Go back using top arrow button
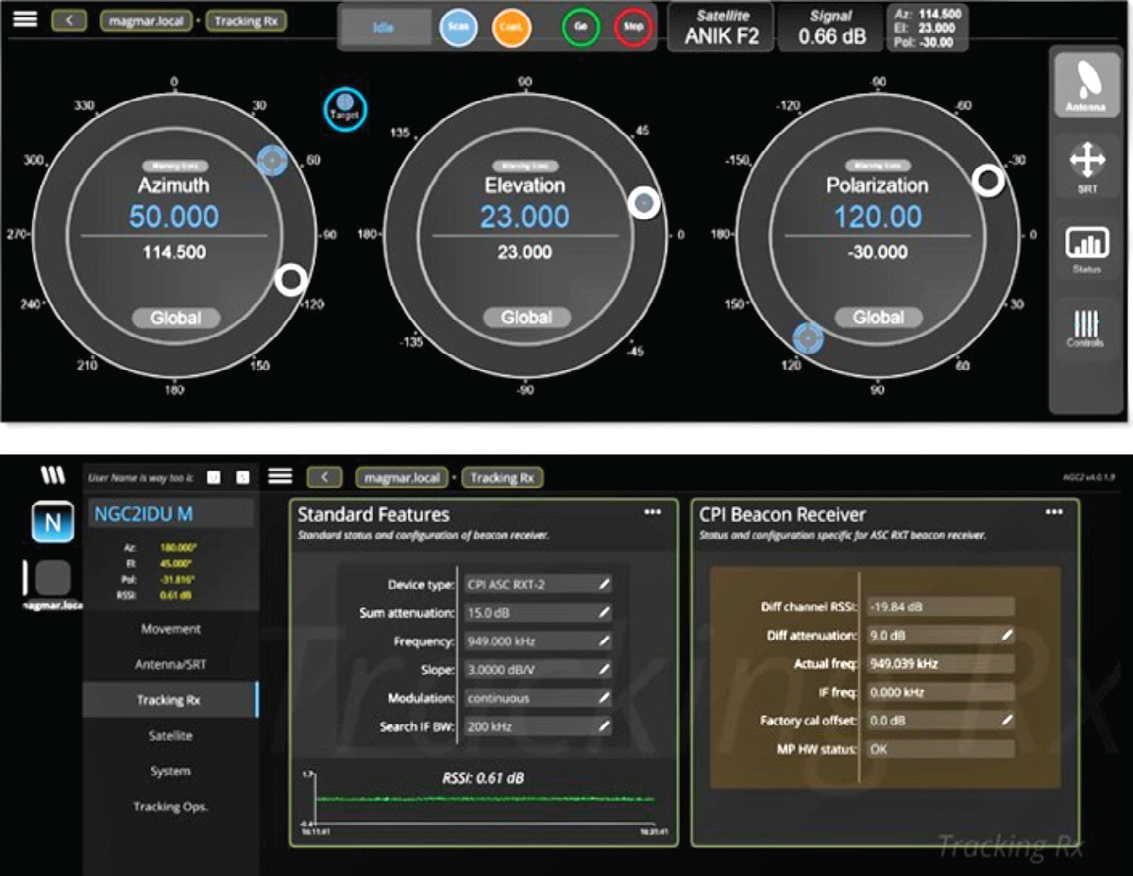1133x876 pixels. [x=69, y=20]
